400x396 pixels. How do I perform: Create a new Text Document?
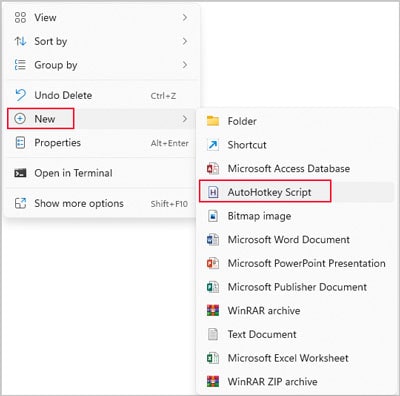tap(296, 334)
